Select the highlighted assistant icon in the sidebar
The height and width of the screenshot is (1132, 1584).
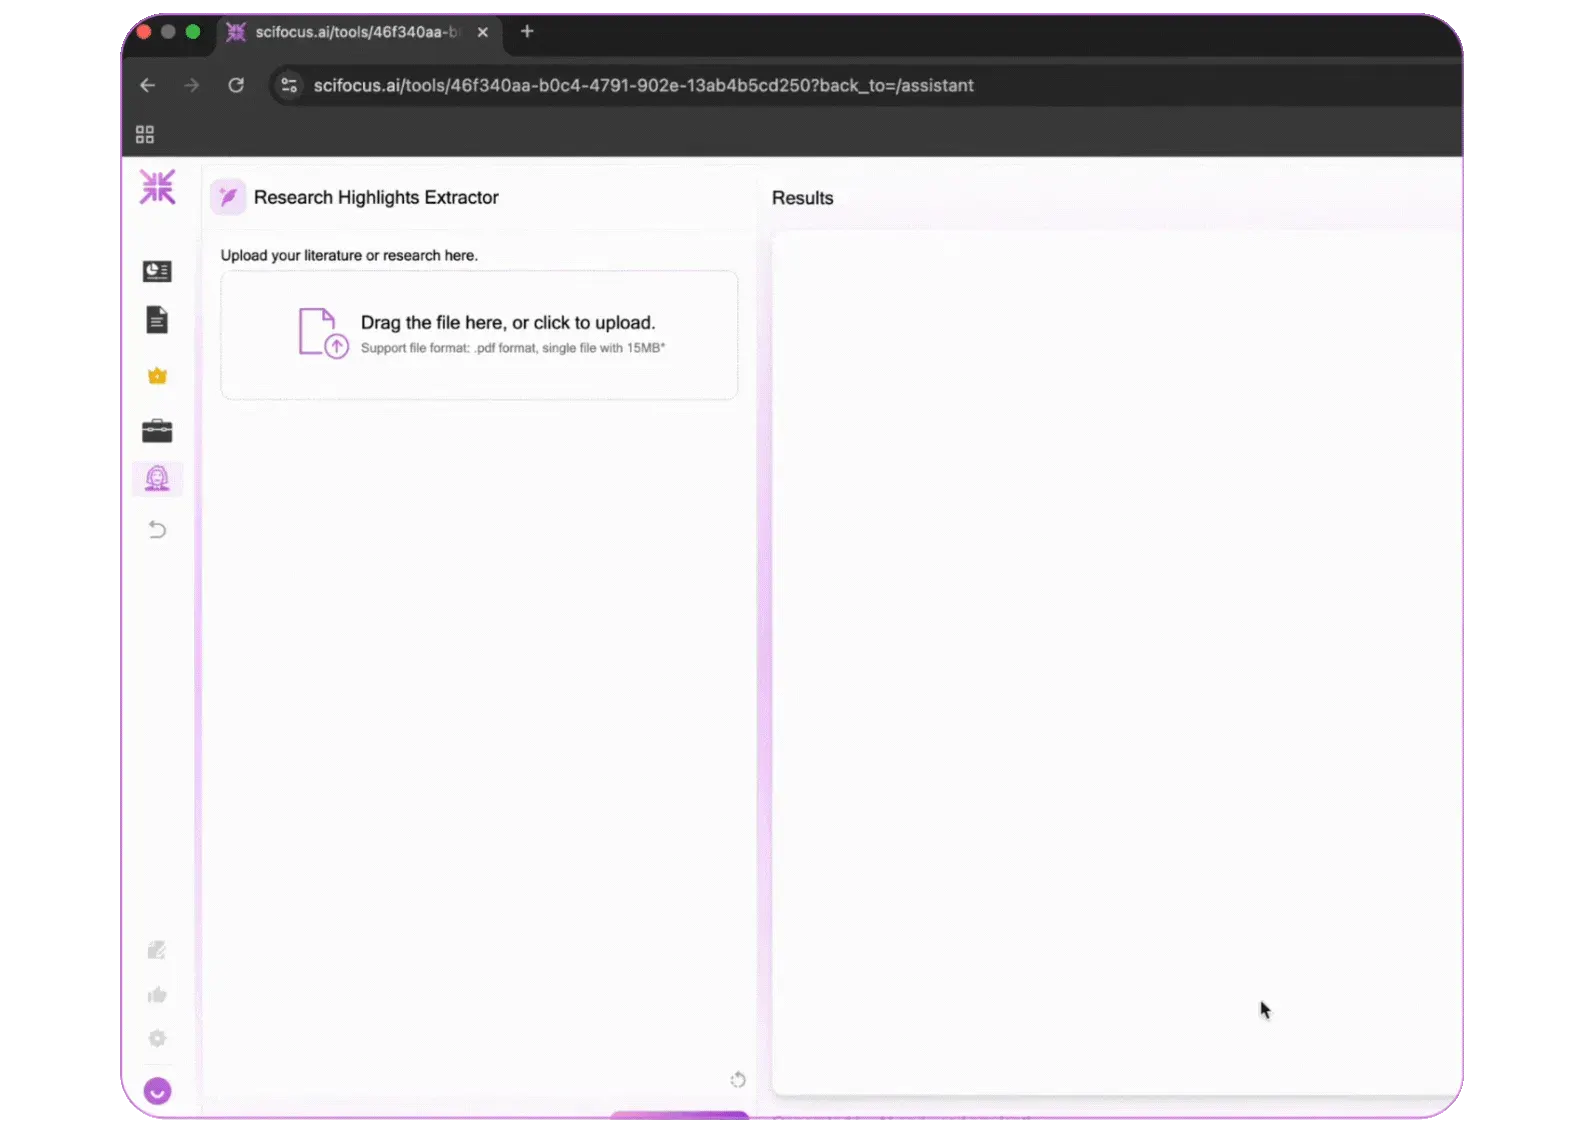coord(157,479)
